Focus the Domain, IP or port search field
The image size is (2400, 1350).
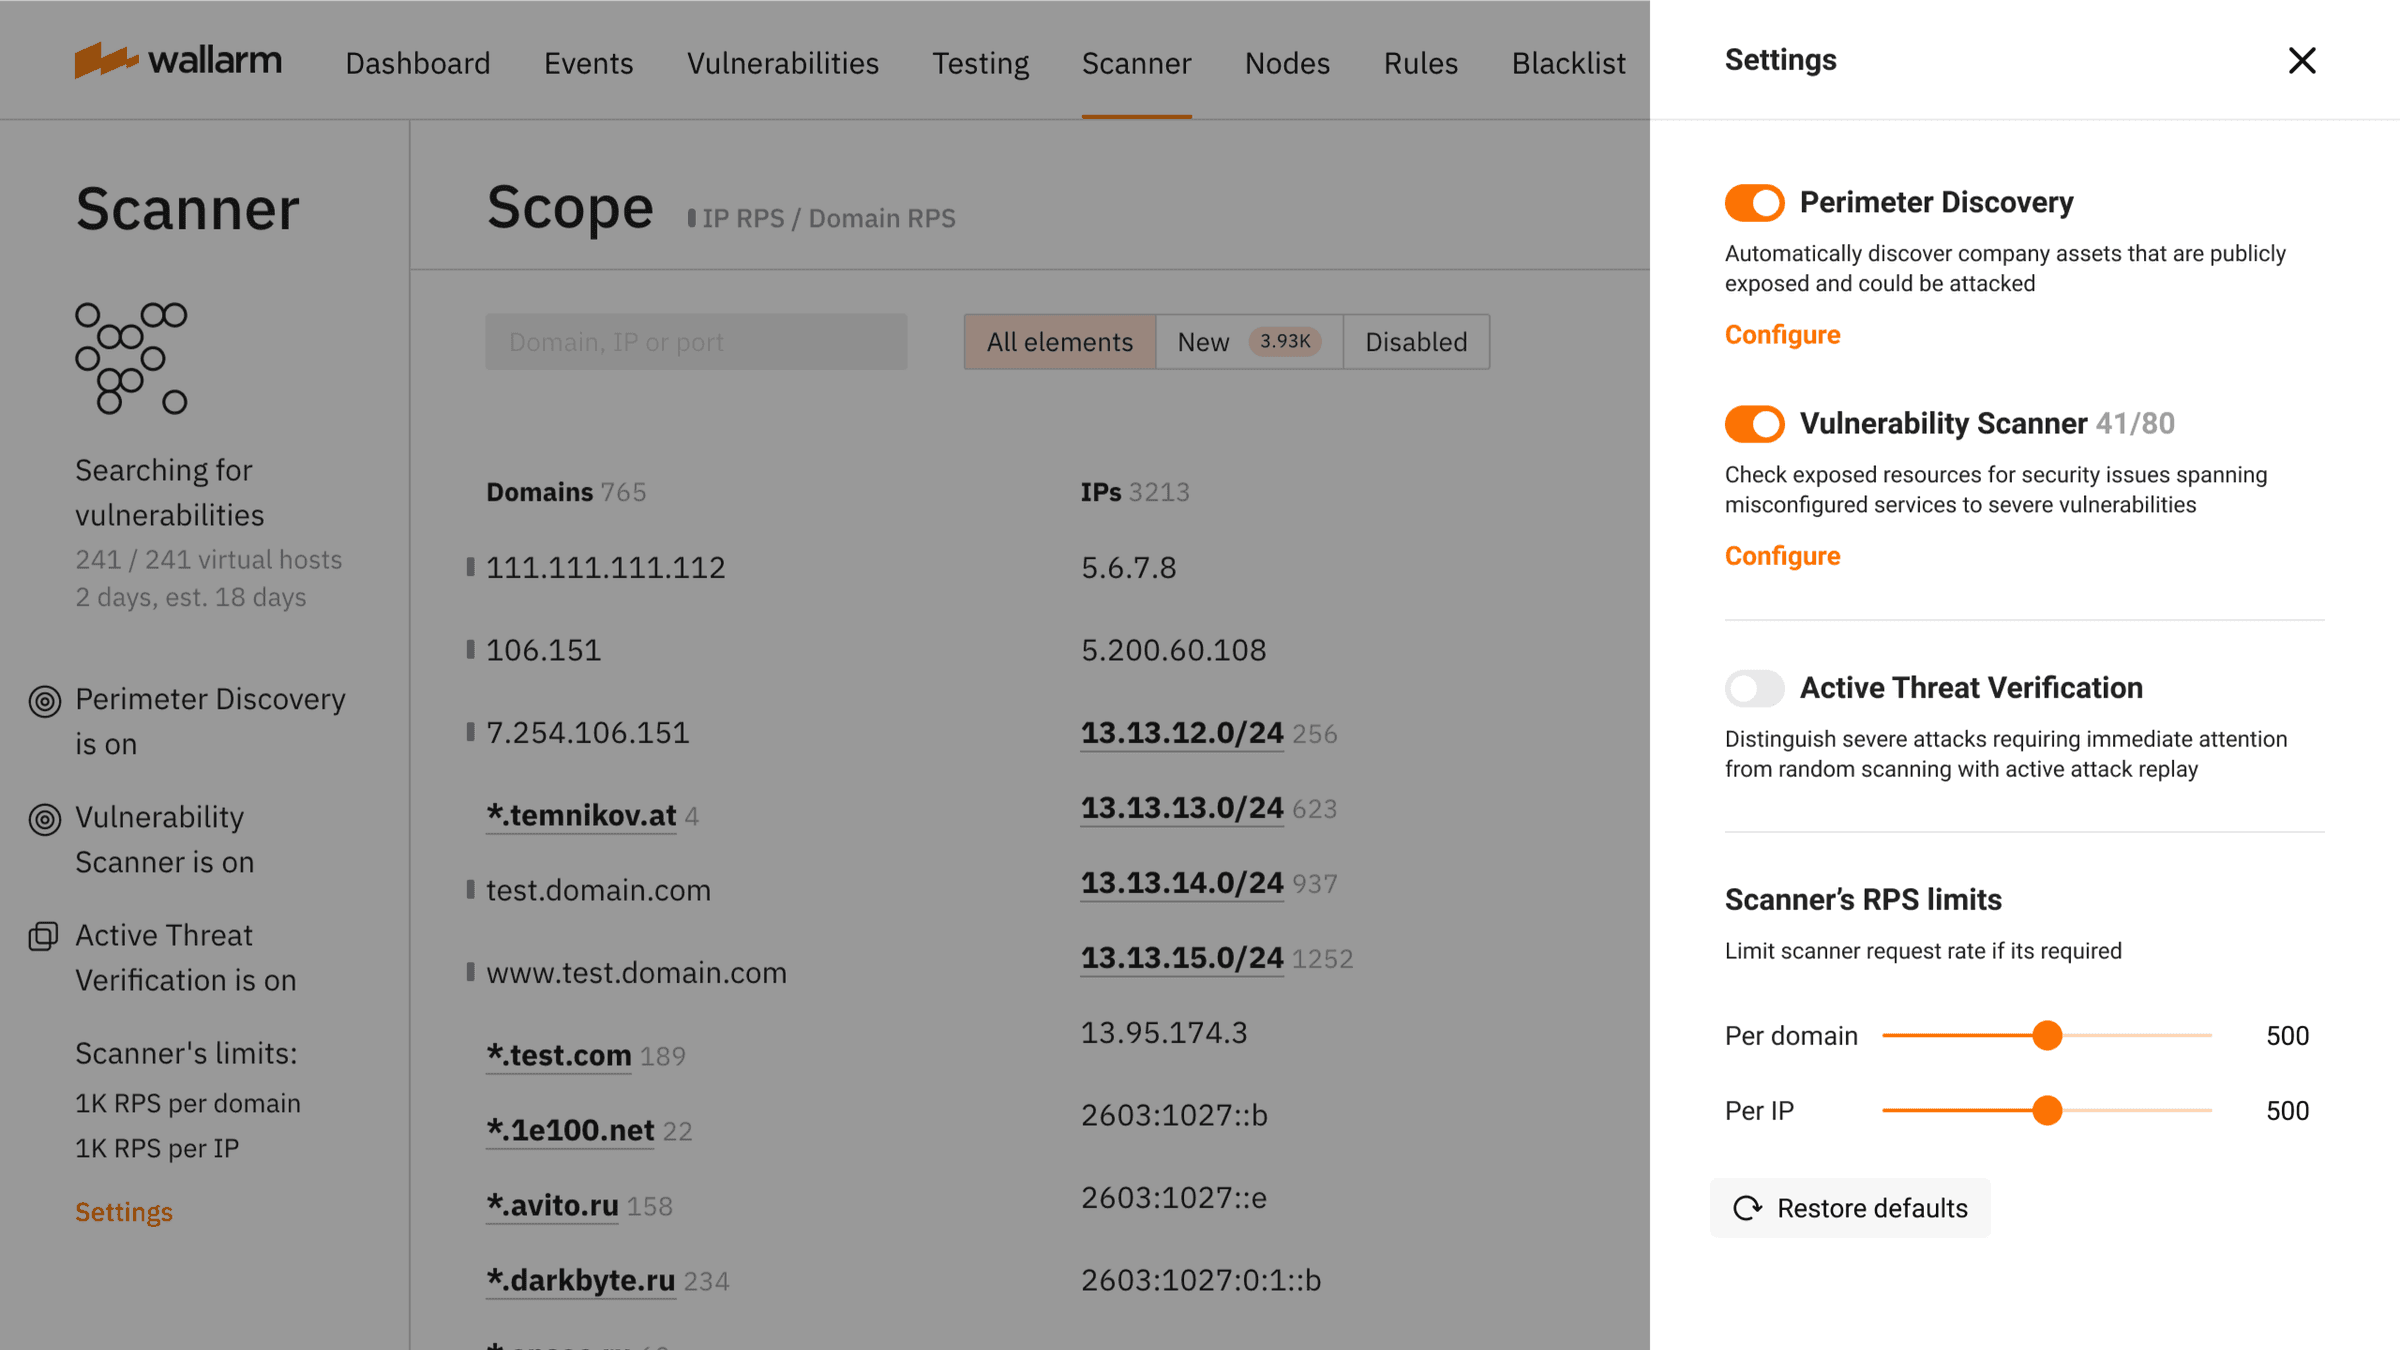point(696,342)
